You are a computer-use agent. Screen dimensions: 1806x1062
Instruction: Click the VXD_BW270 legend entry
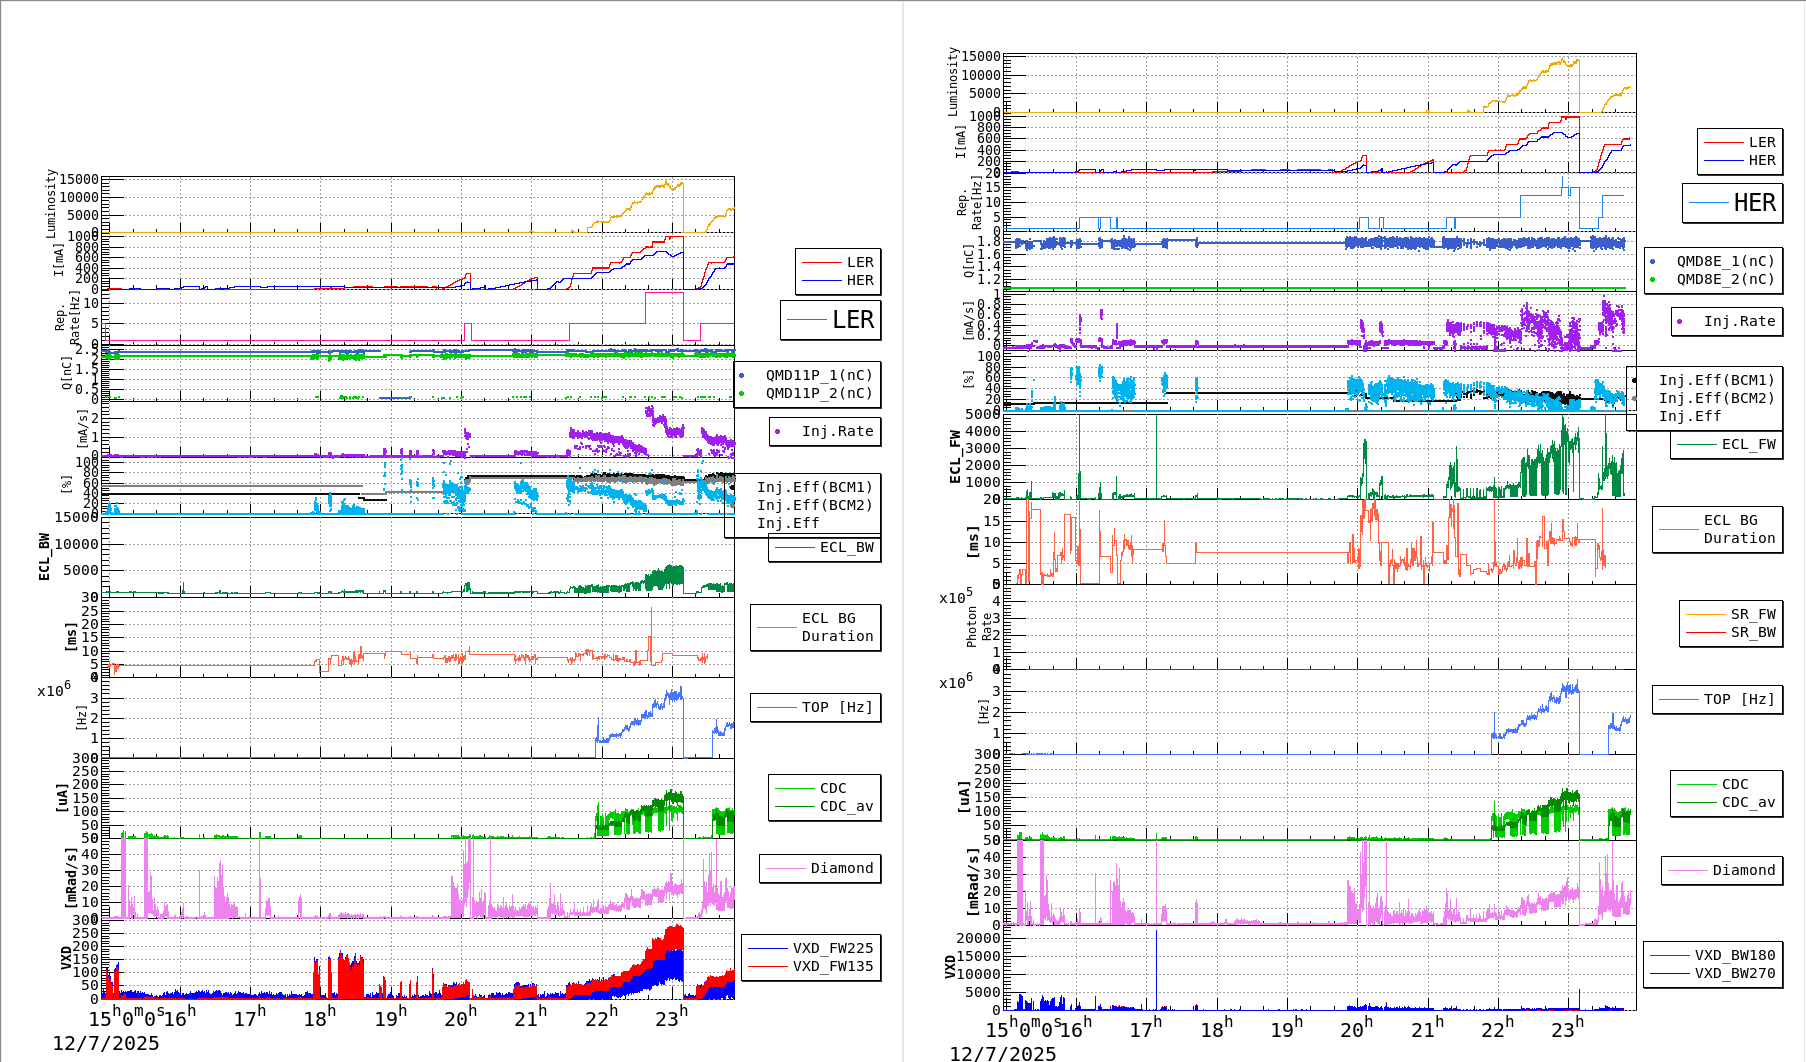1713,974
